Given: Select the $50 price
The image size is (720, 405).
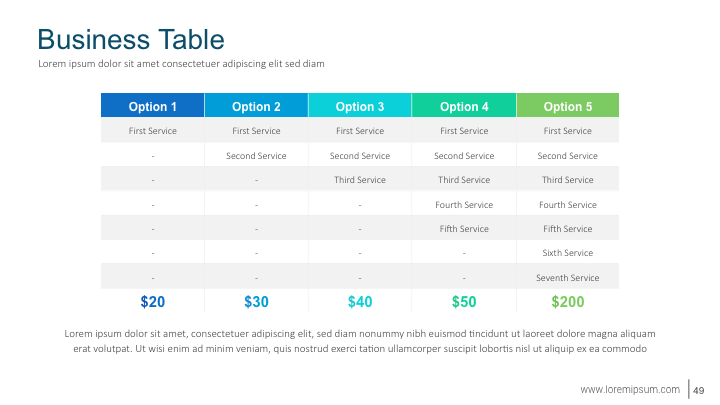Looking at the screenshot, I should 464,301.
